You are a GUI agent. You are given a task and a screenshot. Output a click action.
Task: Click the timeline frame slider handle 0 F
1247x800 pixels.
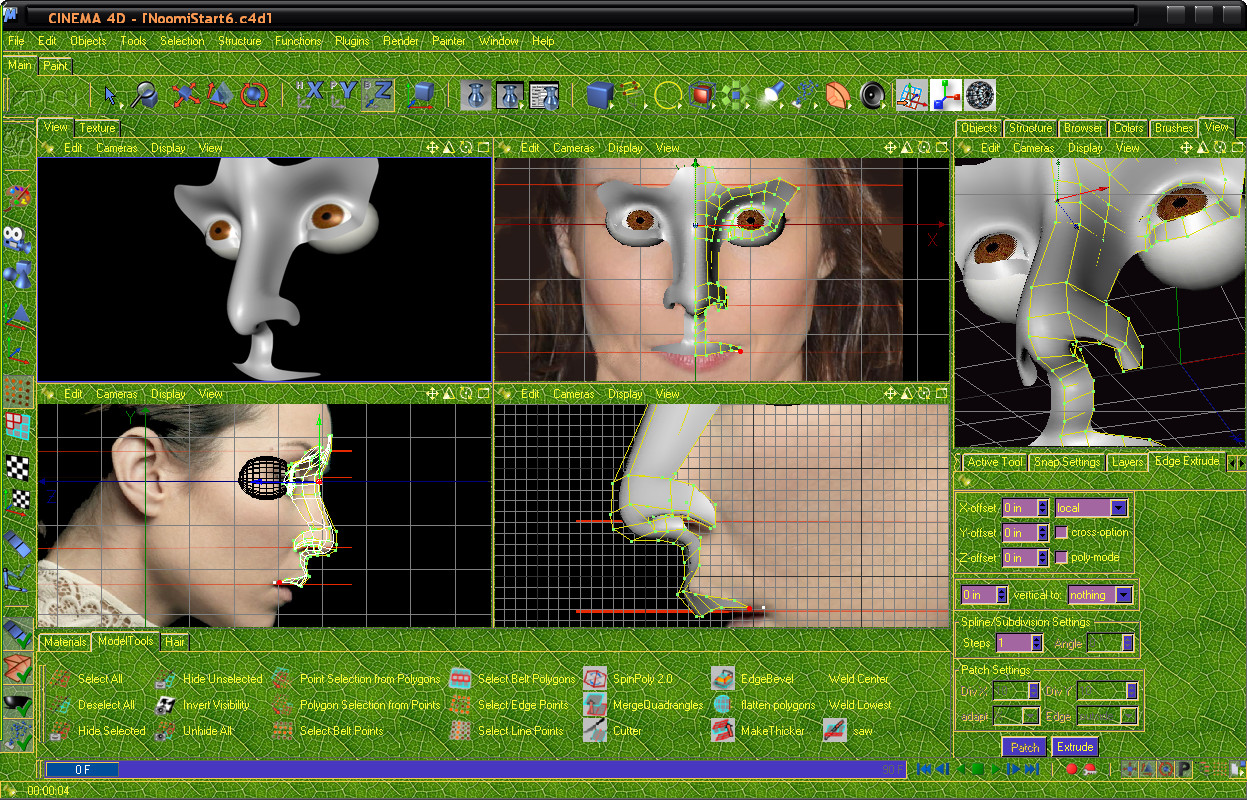point(82,770)
